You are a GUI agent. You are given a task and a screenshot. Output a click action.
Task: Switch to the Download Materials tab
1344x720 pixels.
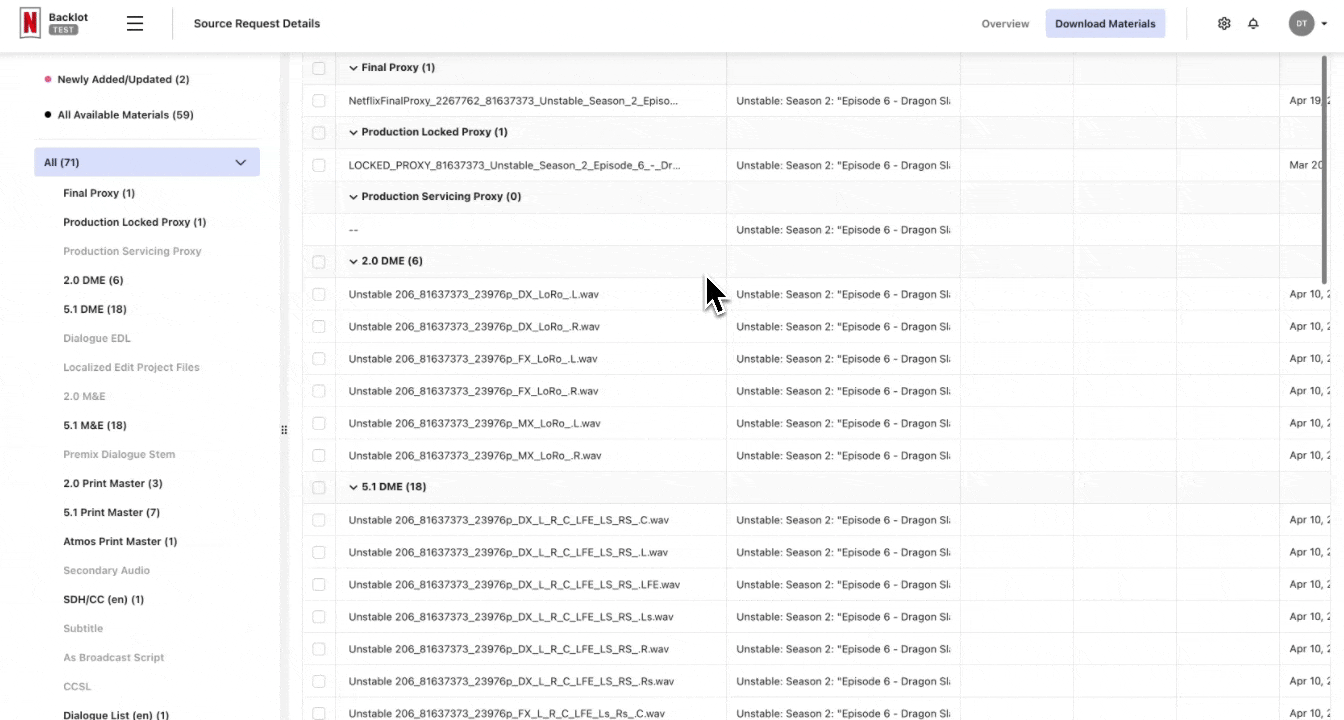1105,24
